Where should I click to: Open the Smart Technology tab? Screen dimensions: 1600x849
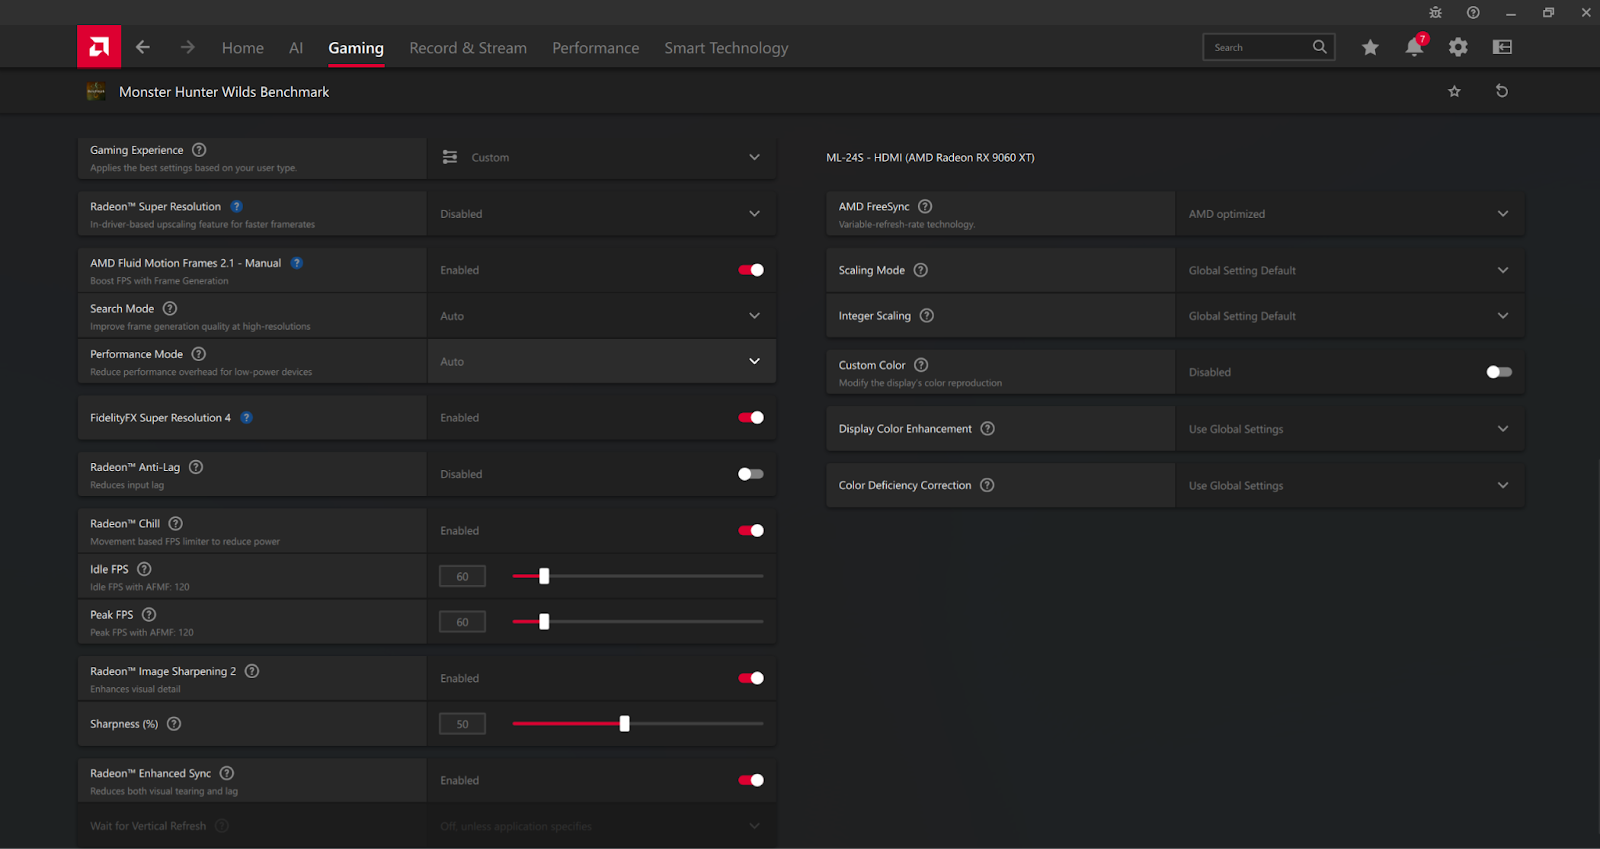[x=726, y=48]
